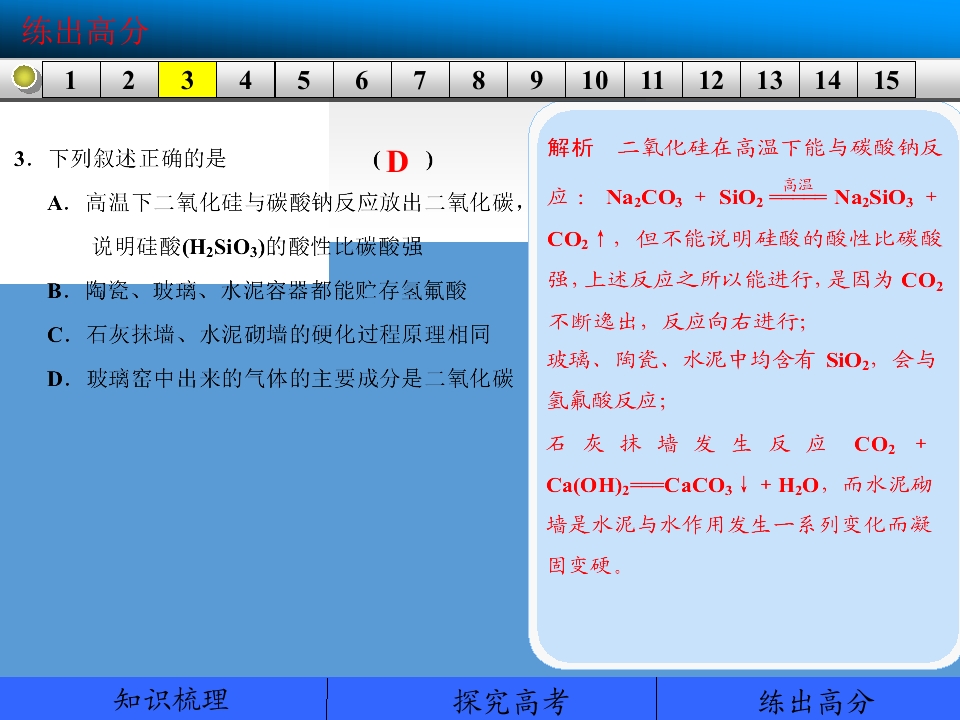
Task: Jump to question number 14
Action: coord(828,80)
